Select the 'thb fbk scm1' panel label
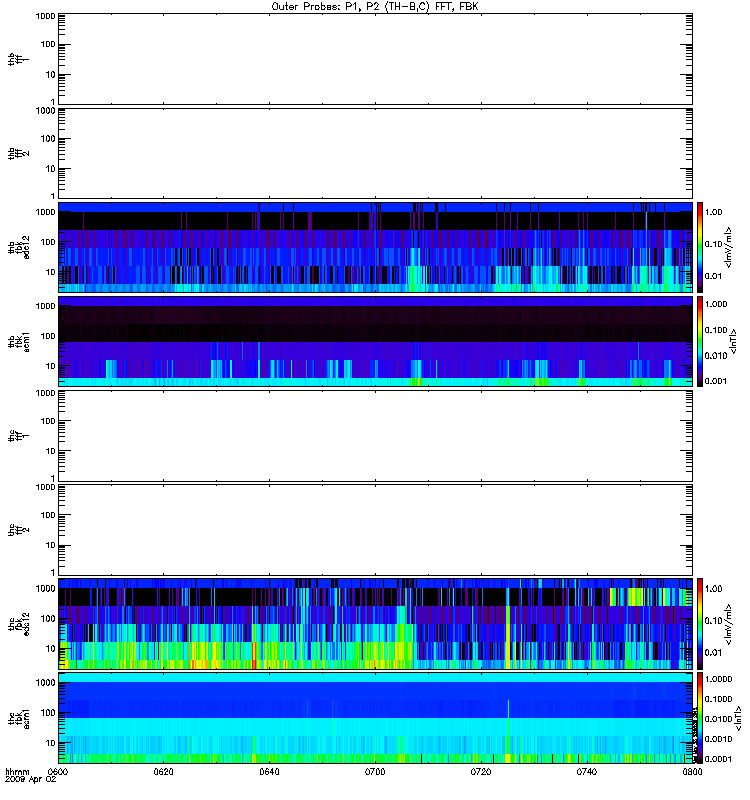The width and height of the screenshot is (750, 800). pos(18,341)
